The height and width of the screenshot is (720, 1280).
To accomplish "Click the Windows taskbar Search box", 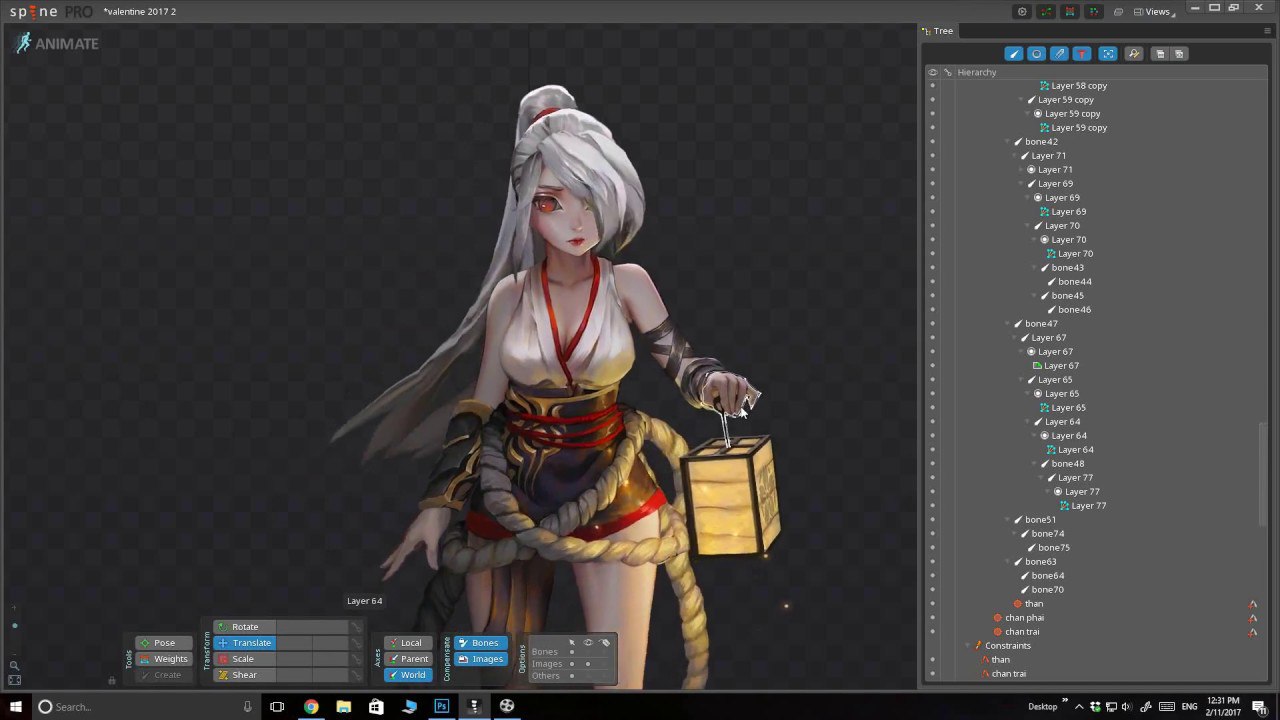I will [144, 707].
